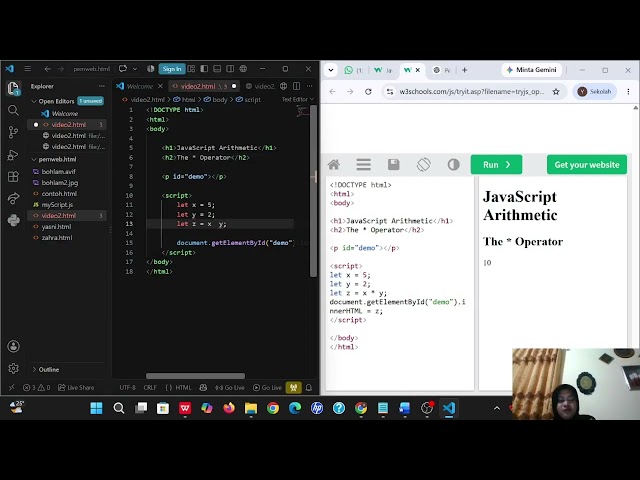640x480 pixels.
Task: Toggle W3Schools dark mode contrast icon
Action: pos(453,164)
